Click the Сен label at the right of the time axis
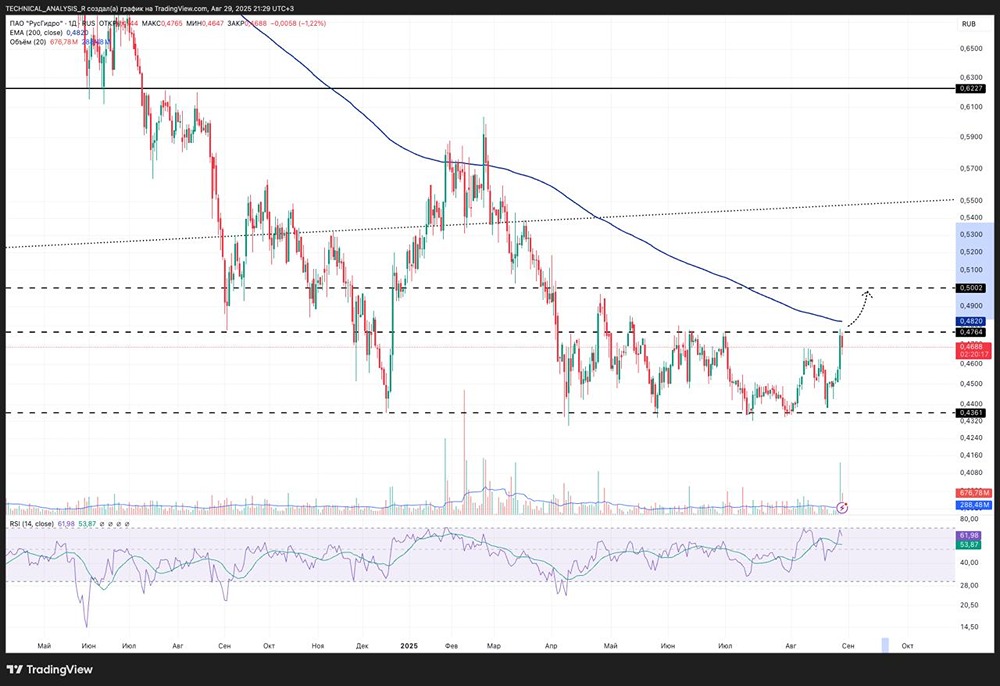Viewport: 1000px width, 686px height. 848,646
